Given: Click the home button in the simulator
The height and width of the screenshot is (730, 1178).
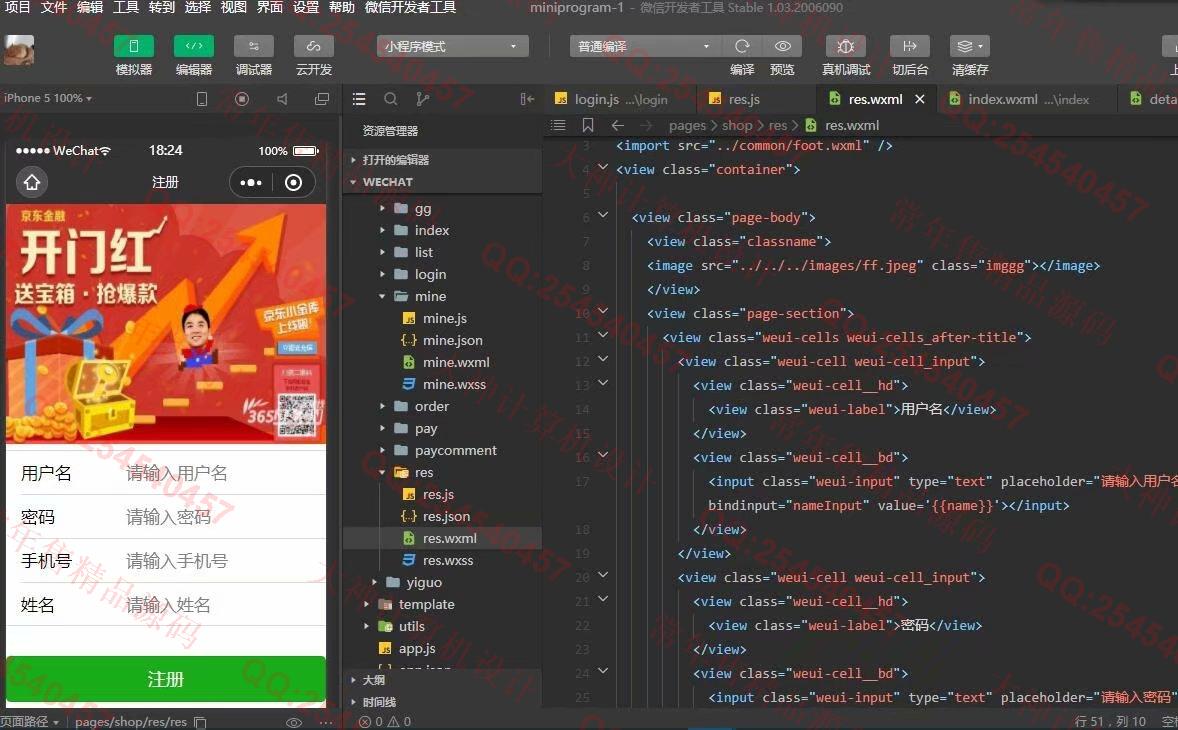Looking at the screenshot, I should [x=32, y=182].
